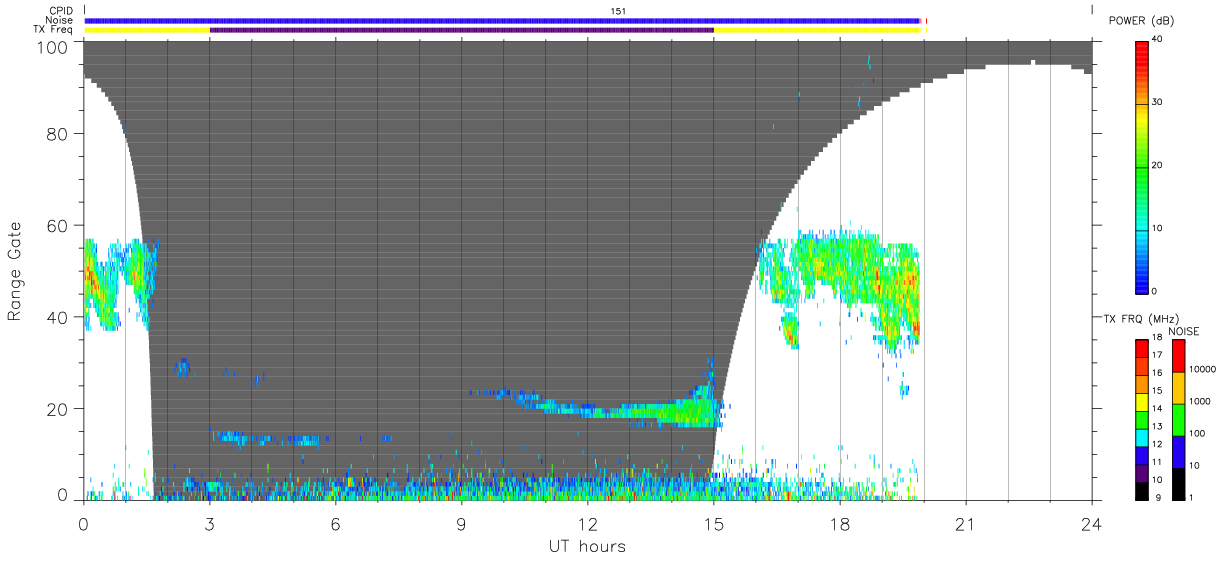Click the CPID value 151
Image resolution: width=1228 pixels, height=567 pixels.
pyautogui.click(x=618, y=11)
